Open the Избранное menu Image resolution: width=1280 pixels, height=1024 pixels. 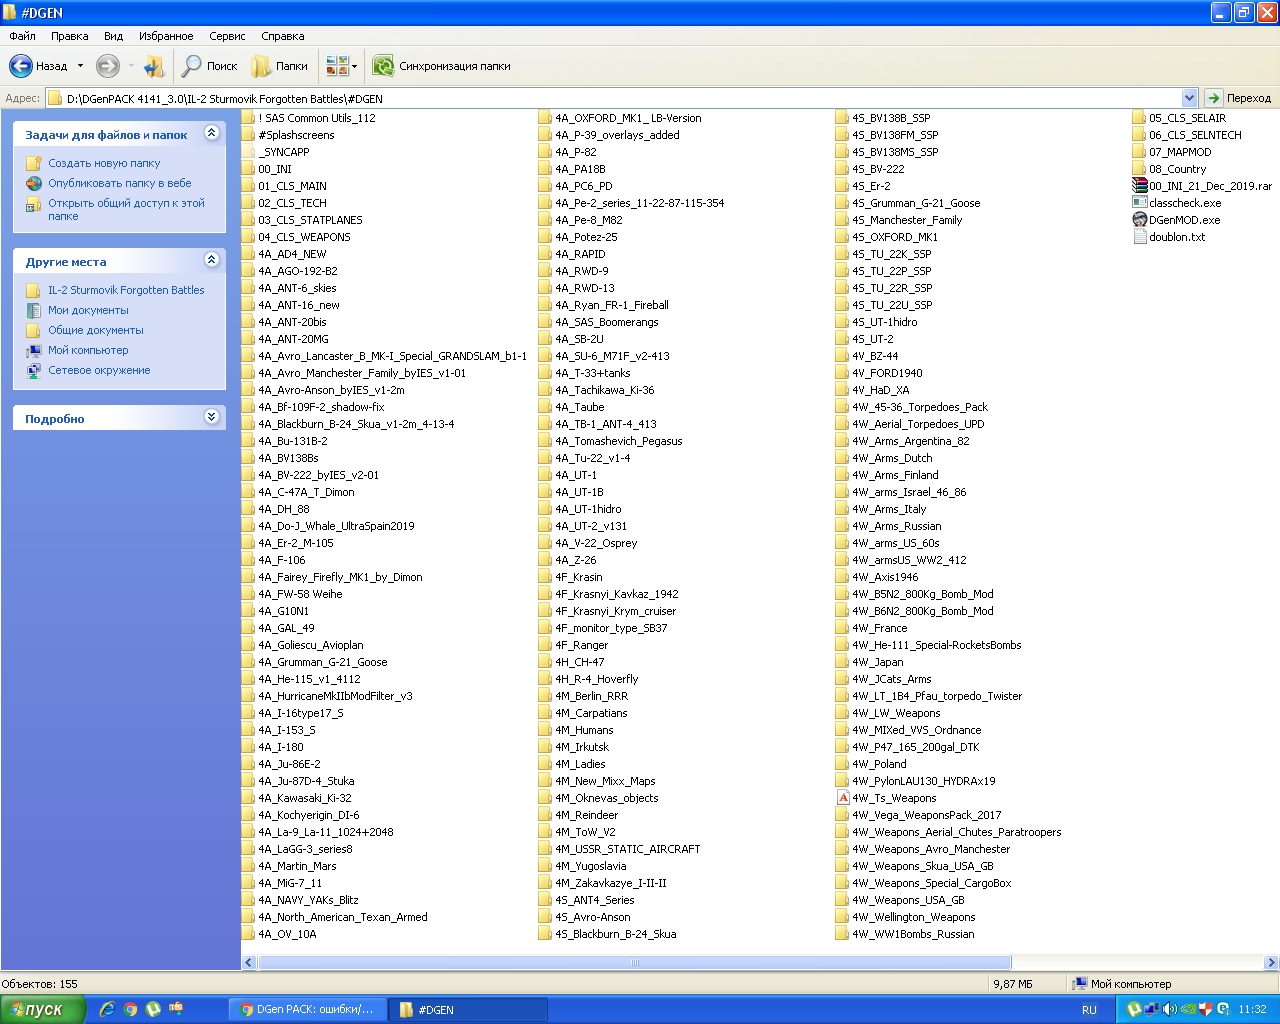point(166,36)
